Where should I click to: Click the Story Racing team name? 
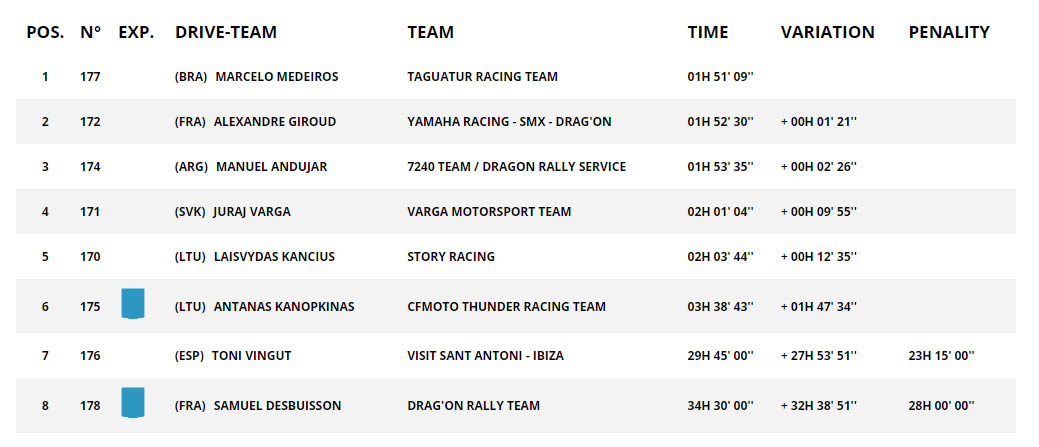(x=451, y=257)
